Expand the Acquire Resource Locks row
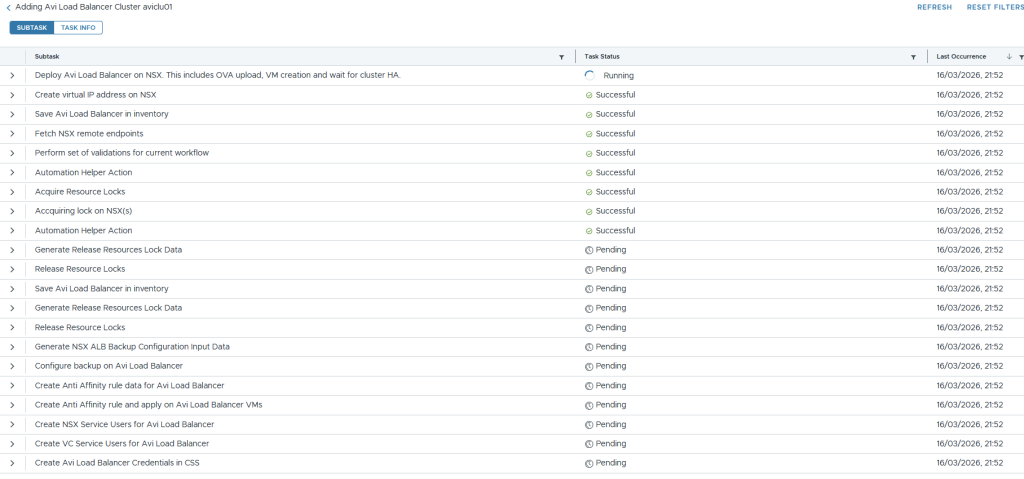The height and width of the screenshot is (479, 1024). pyautogui.click(x=12, y=192)
